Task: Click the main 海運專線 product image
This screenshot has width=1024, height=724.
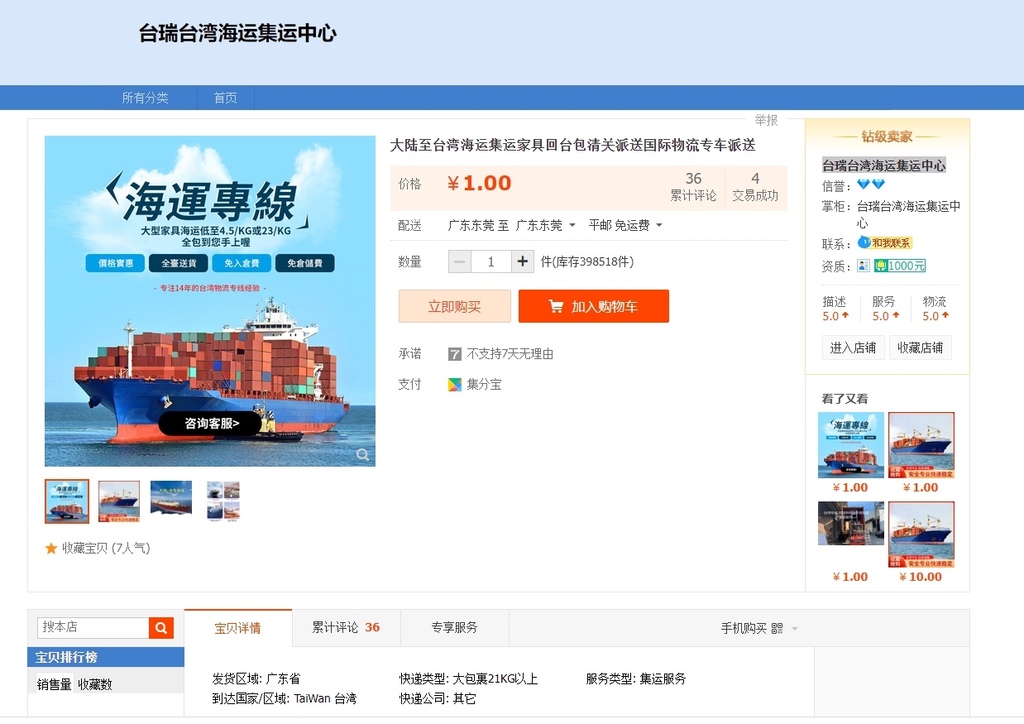Action: [x=210, y=301]
